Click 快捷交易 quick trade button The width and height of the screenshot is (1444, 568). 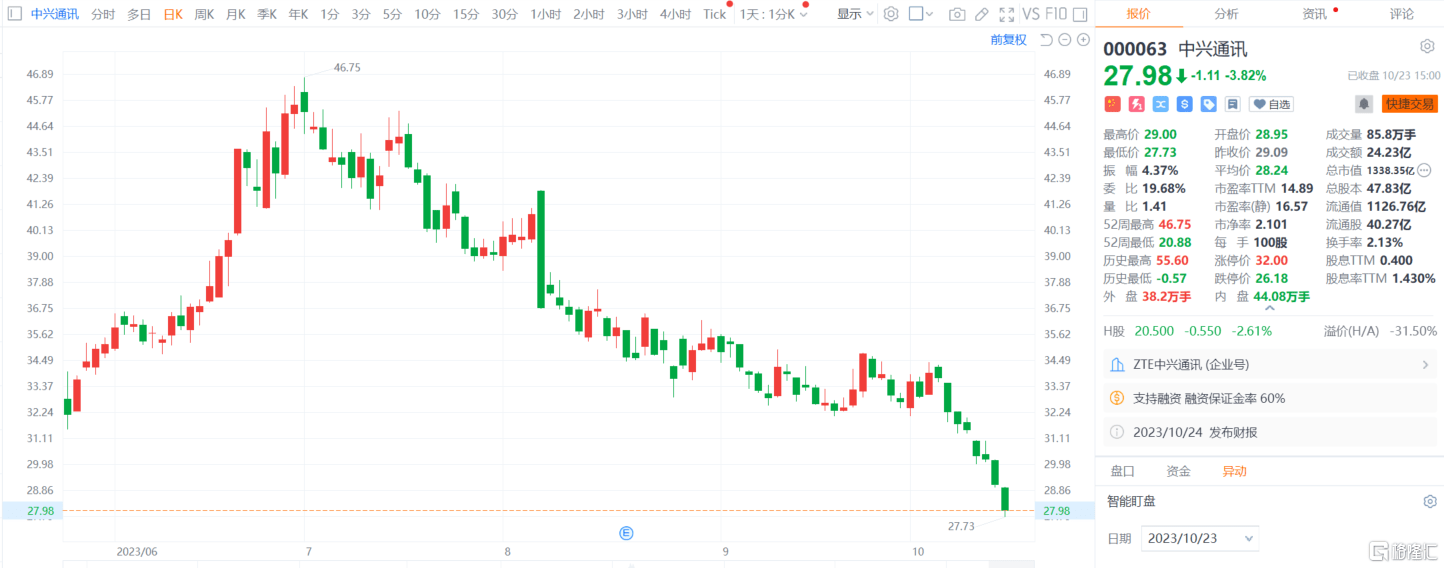click(x=1409, y=104)
